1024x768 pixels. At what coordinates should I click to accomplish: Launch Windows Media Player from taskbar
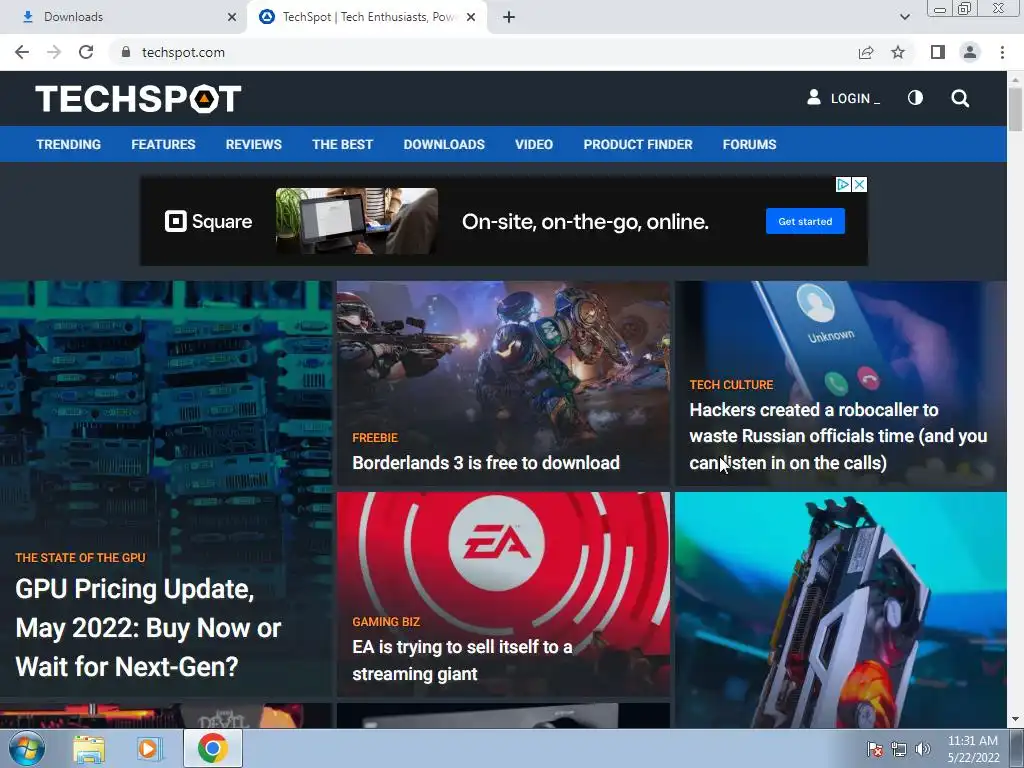click(x=149, y=748)
